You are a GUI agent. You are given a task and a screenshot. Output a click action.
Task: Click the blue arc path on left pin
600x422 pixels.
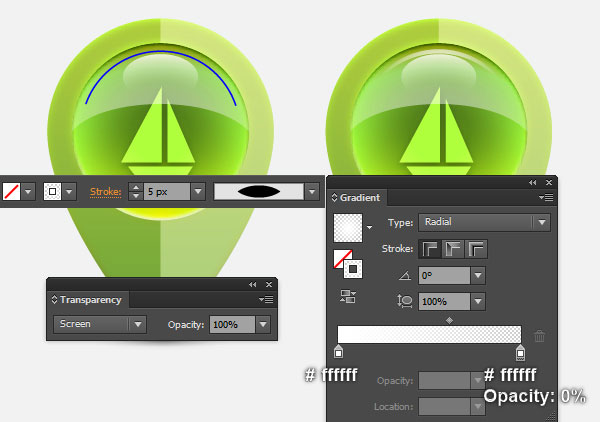[x=161, y=51]
